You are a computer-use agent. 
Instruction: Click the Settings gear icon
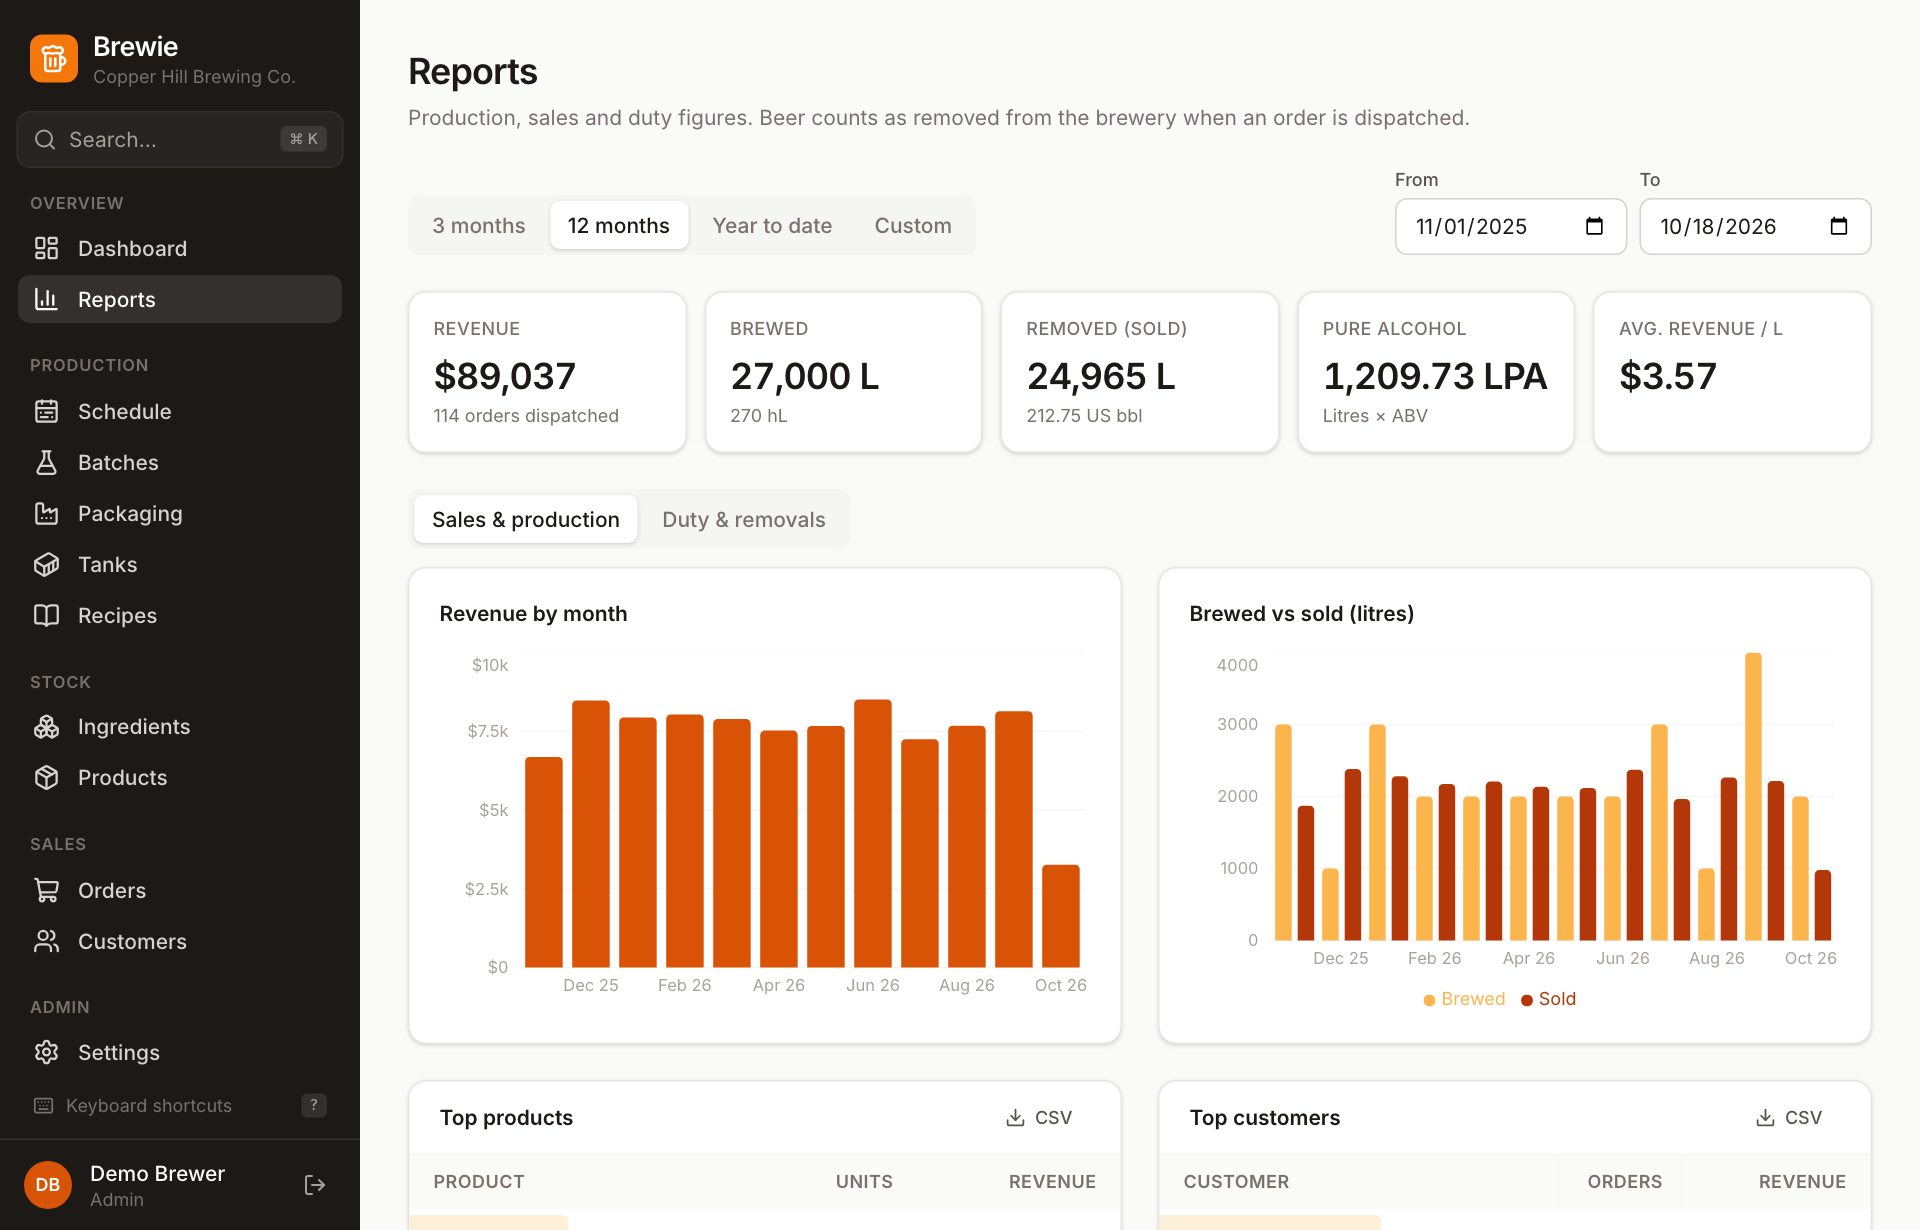(x=46, y=1052)
